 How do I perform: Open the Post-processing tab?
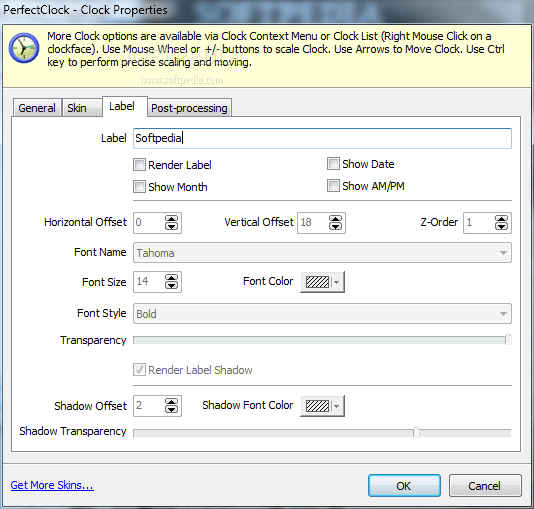[x=189, y=108]
